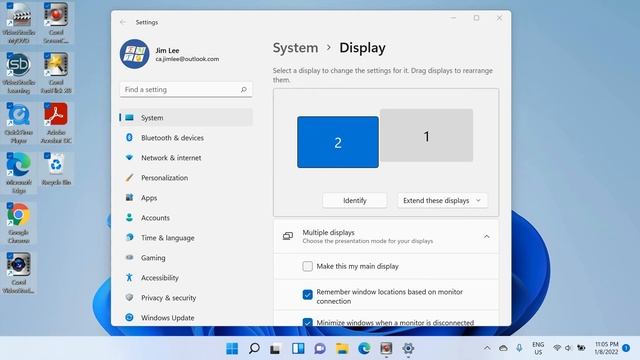Image resolution: width=640 pixels, height=360 pixels.
Task: Select the QuickTime Player desktop icon
Action: coord(18,122)
